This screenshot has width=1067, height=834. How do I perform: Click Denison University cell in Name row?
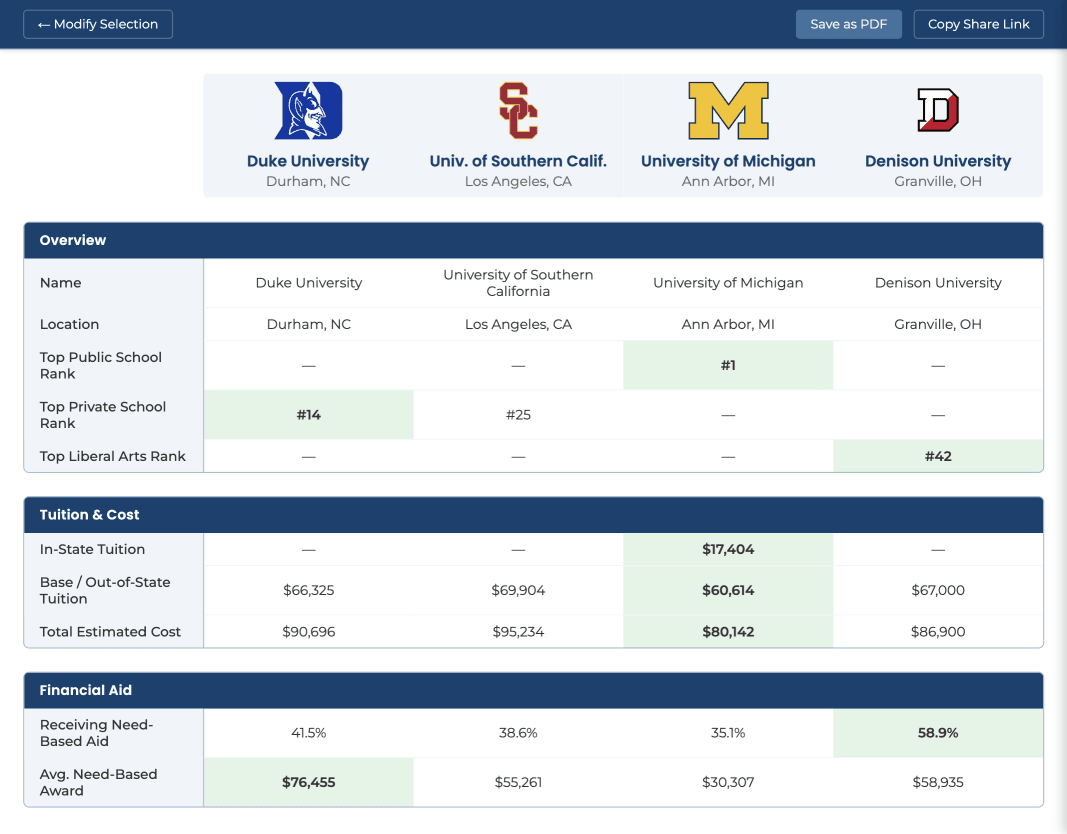tap(938, 283)
